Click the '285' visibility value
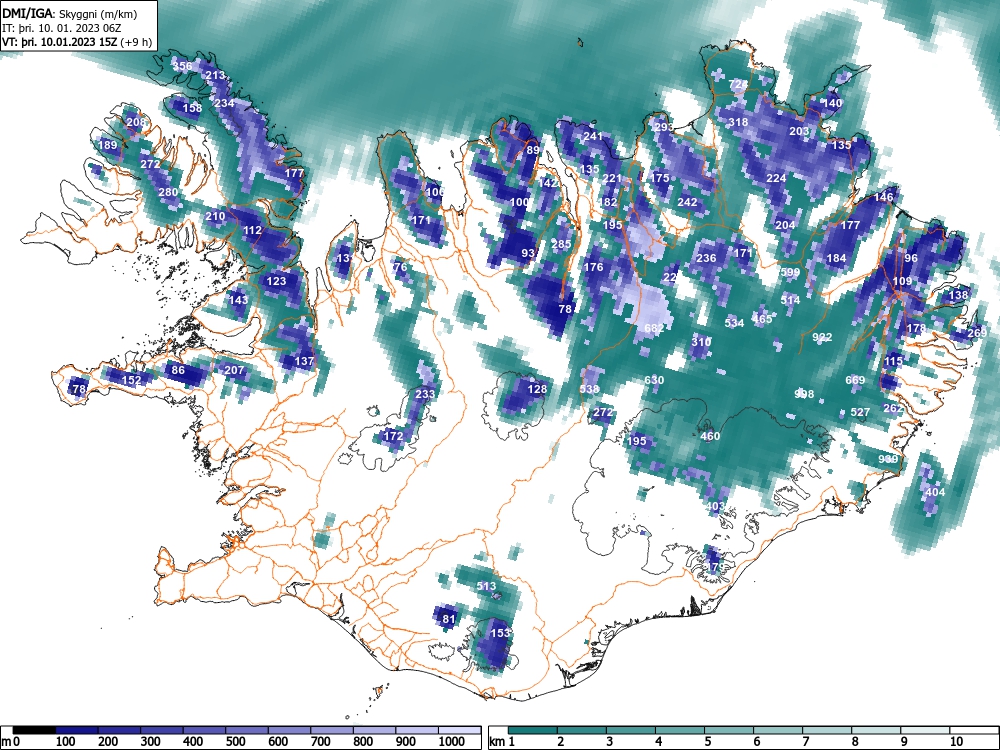1000x750 pixels. (561, 244)
